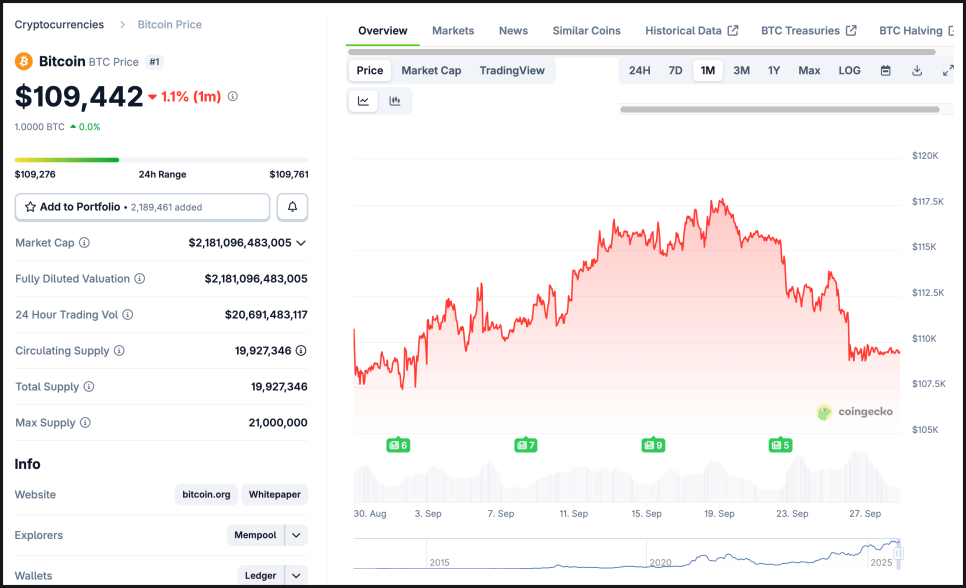Click the Total Supply 19,927,346 value
Screen dimensions: 966x588
pyautogui.click(x=279, y=386)
